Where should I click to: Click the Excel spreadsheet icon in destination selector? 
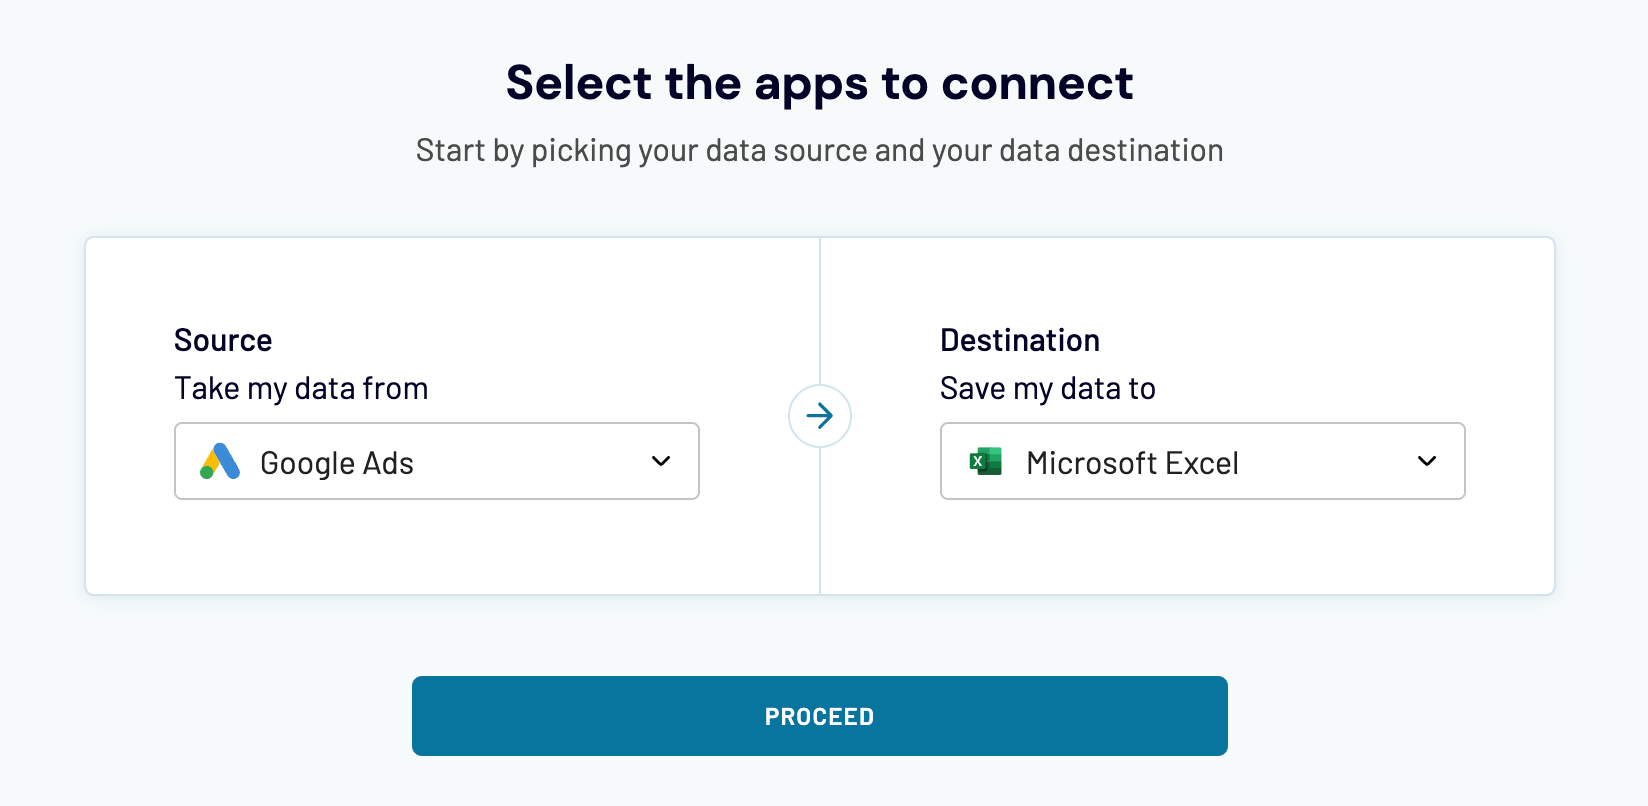(x=986, y=461)
